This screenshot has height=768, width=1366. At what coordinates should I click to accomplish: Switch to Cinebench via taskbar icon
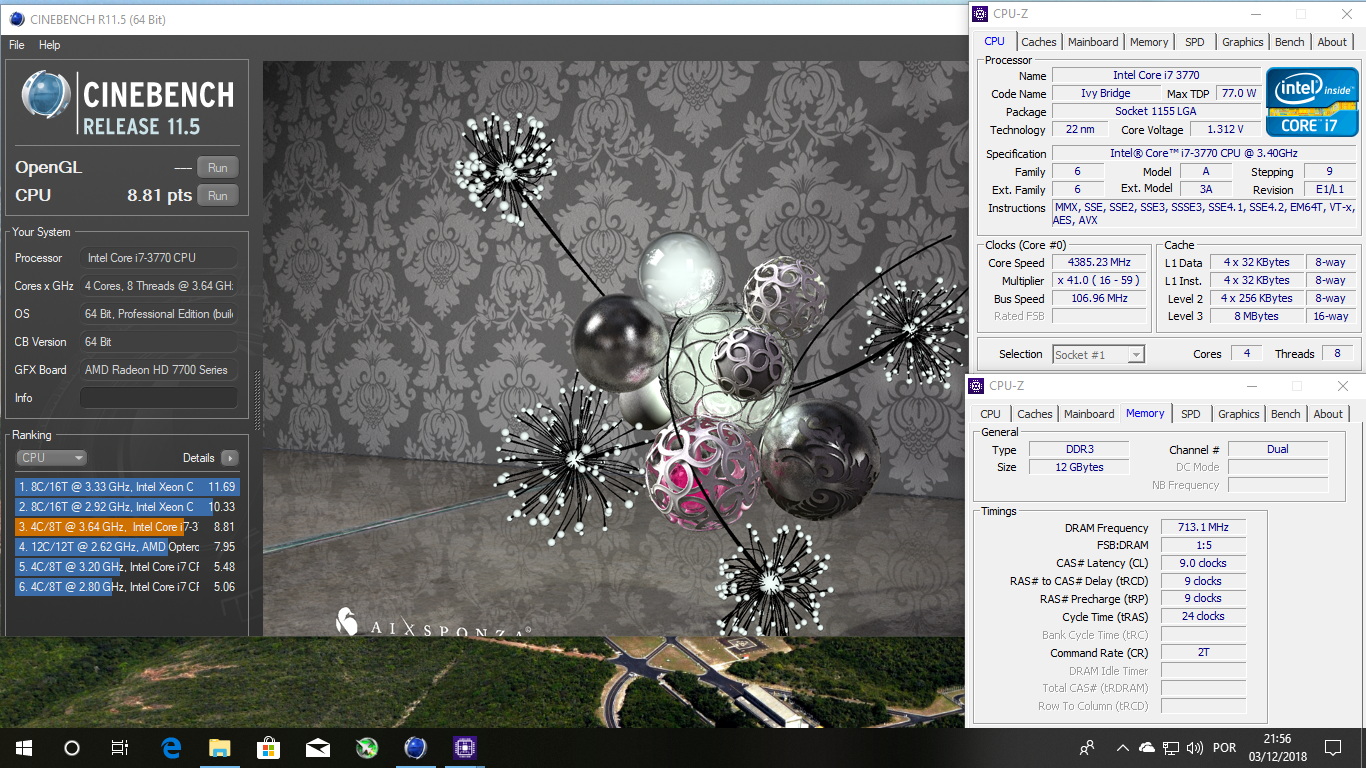pos(416,748)
